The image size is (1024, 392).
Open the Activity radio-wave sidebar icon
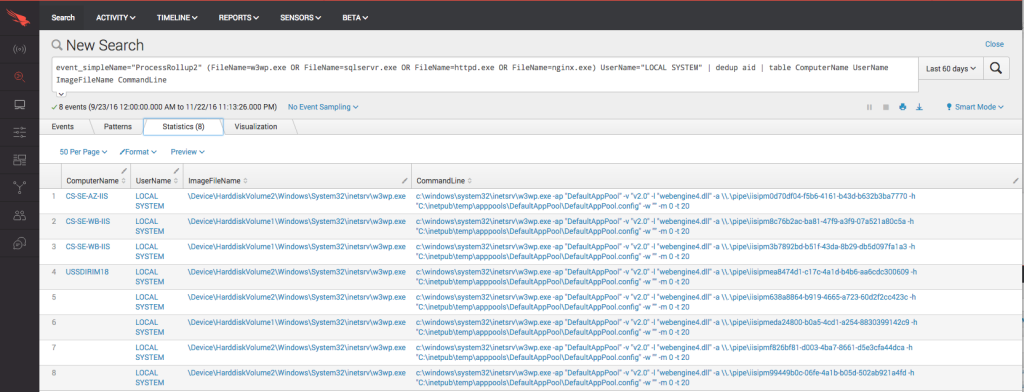click(x=20, y=49)
